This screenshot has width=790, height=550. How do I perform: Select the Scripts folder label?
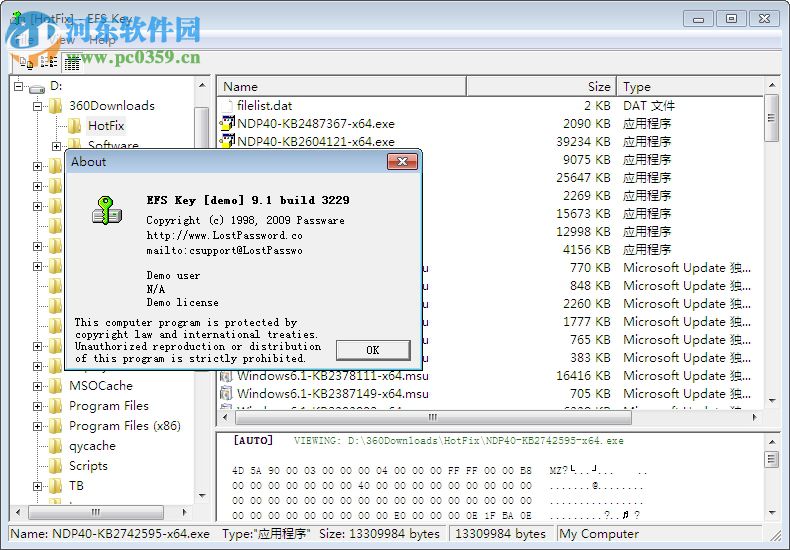[x=88, y=466]
